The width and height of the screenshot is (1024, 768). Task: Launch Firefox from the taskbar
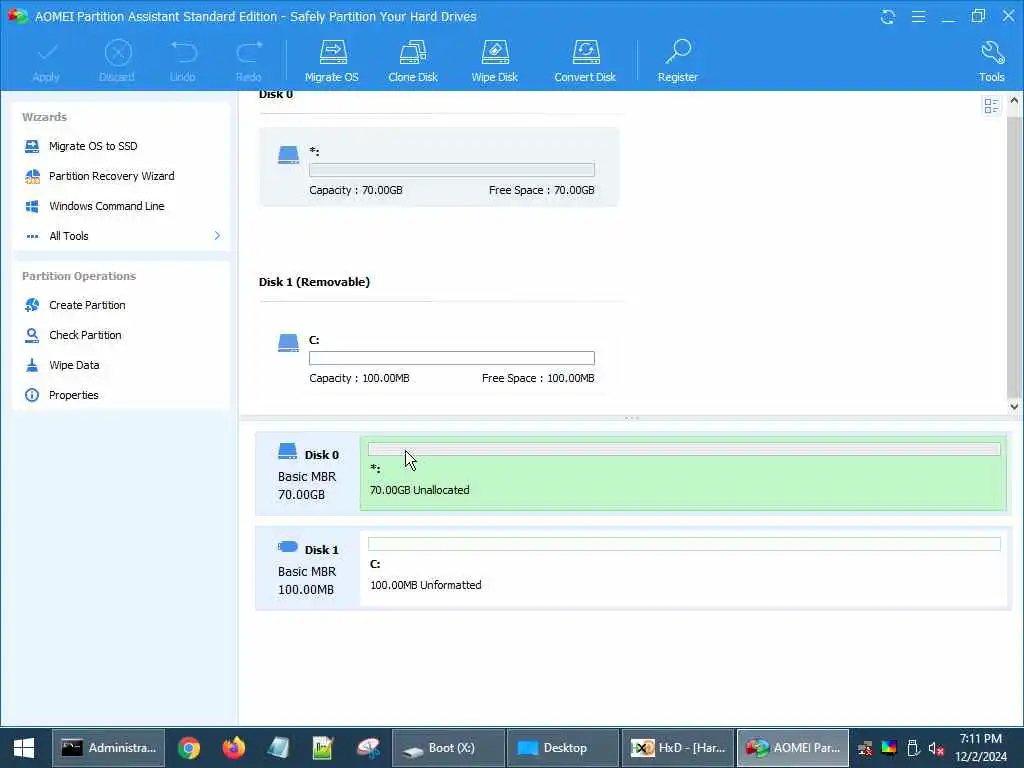(x=233, y=748)
